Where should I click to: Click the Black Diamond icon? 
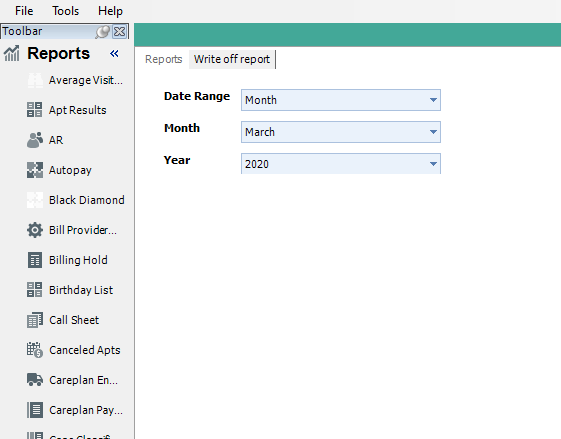tap(35, 200)
